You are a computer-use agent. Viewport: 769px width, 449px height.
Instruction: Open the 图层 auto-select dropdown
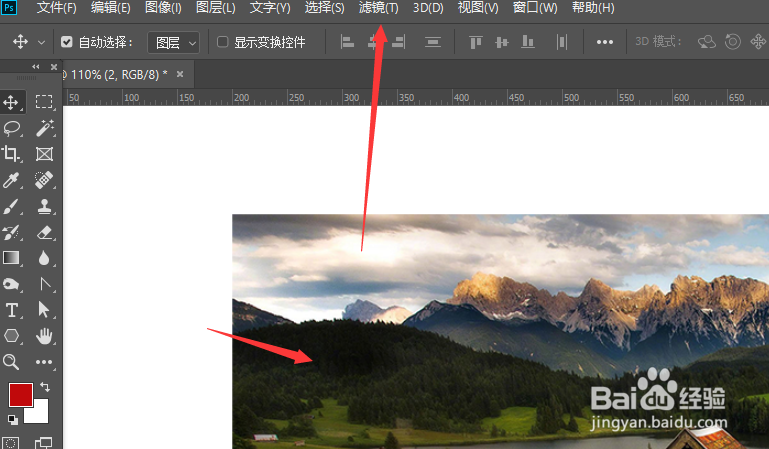174,43
